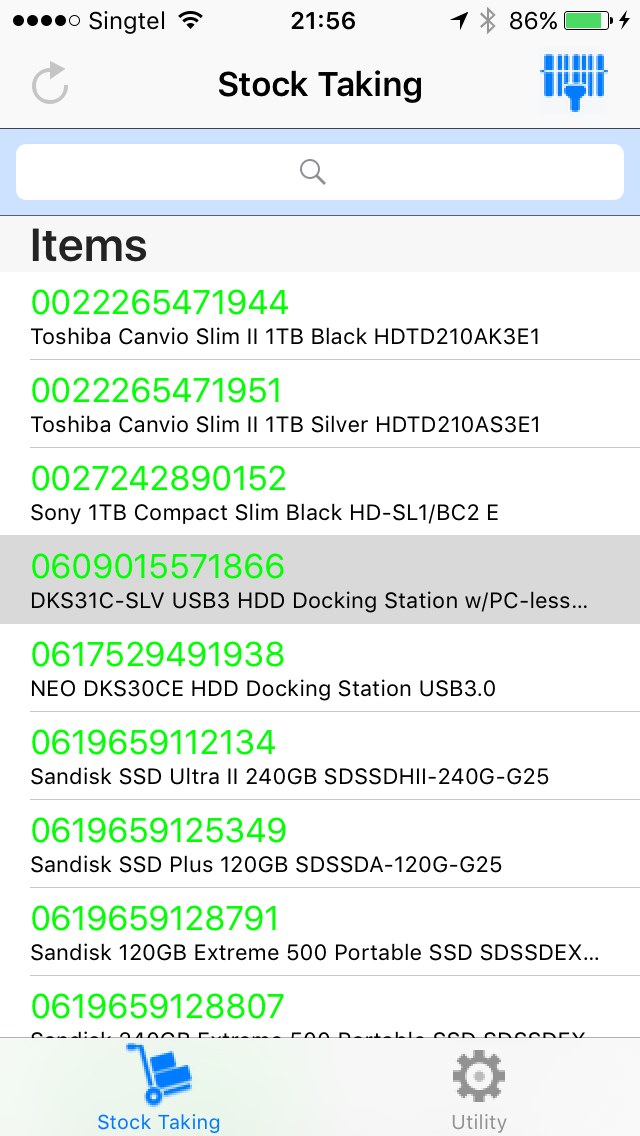Tap the battery status icon

coord(589,21)
